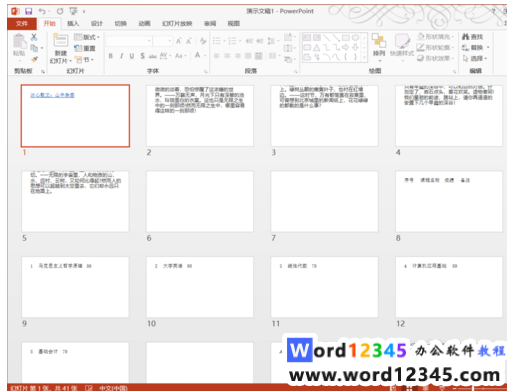Image resolution: width=510 pixels, height=391 pixels.
Task: Click the Decrease Font Size icon
Action: (x=189, y=41)
